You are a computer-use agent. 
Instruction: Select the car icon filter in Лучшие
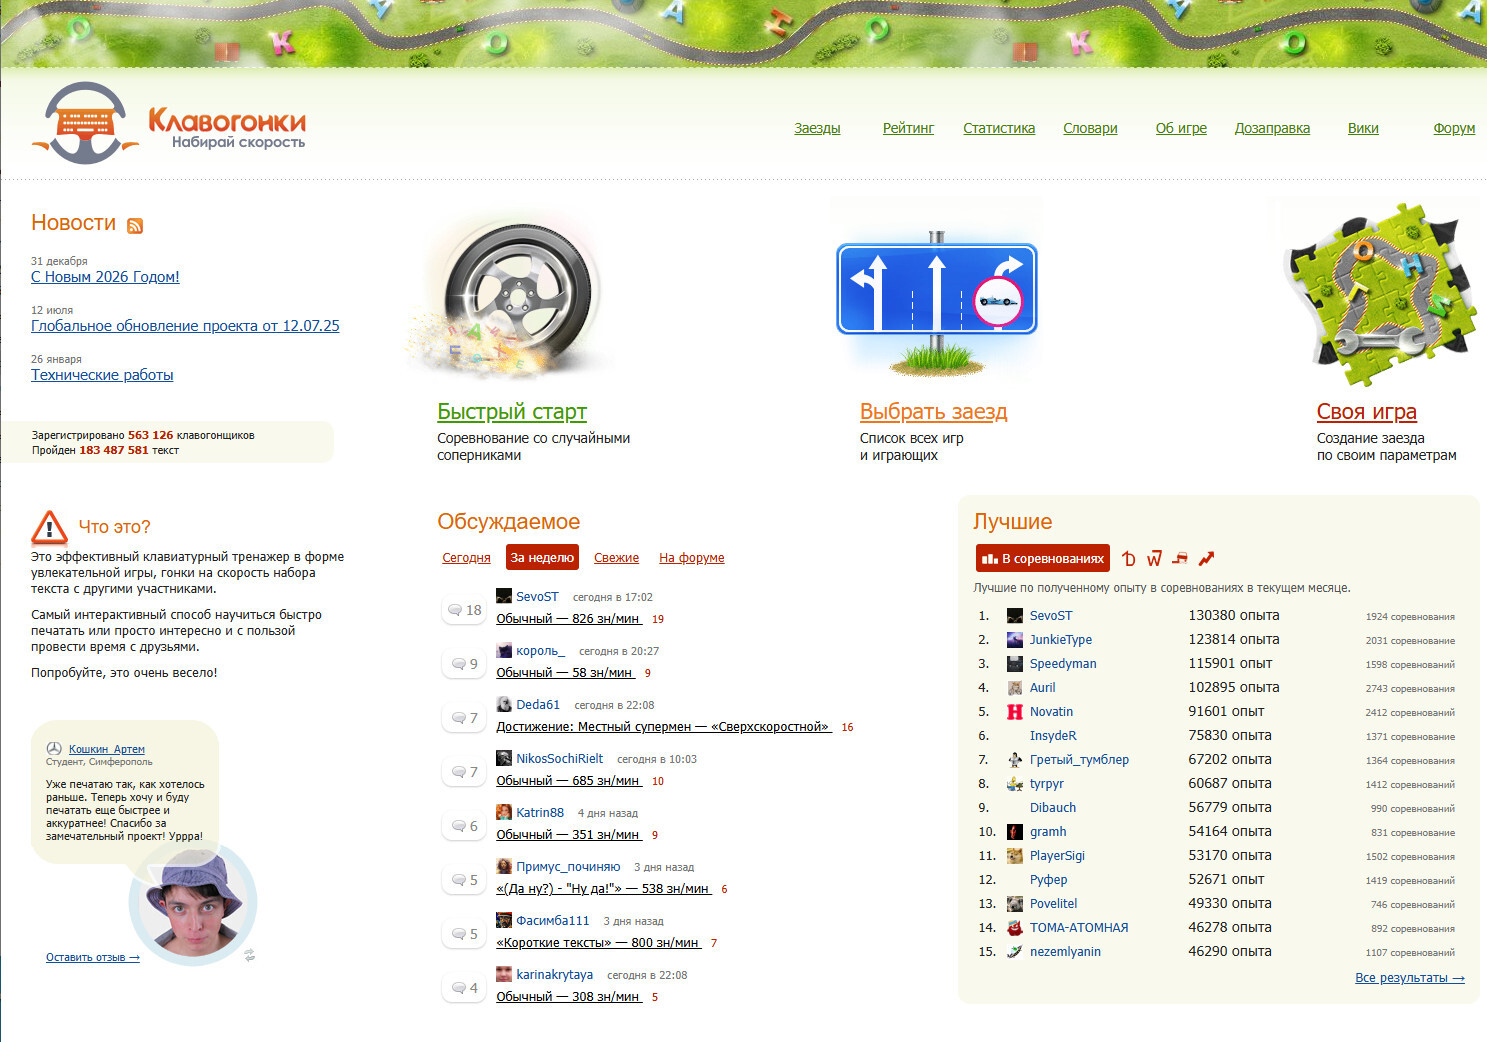(x=1180, y=558)
